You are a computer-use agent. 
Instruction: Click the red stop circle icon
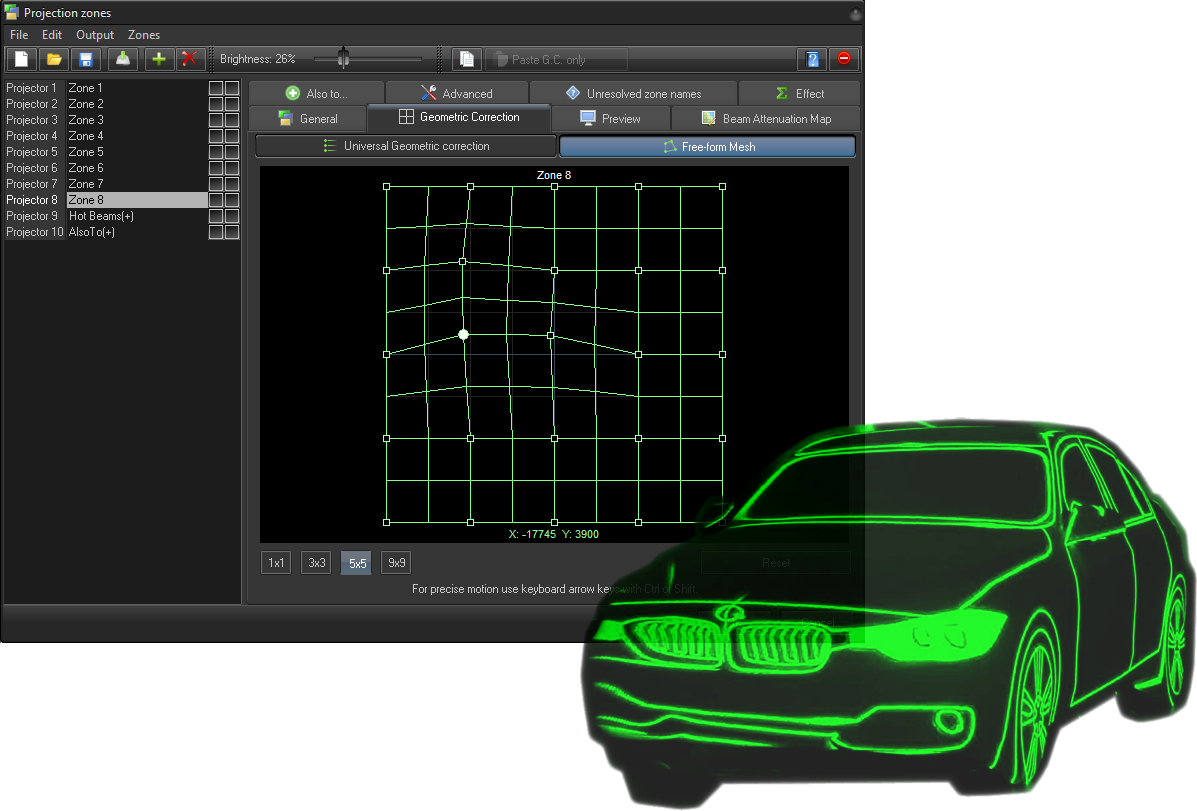click(844, 59)
